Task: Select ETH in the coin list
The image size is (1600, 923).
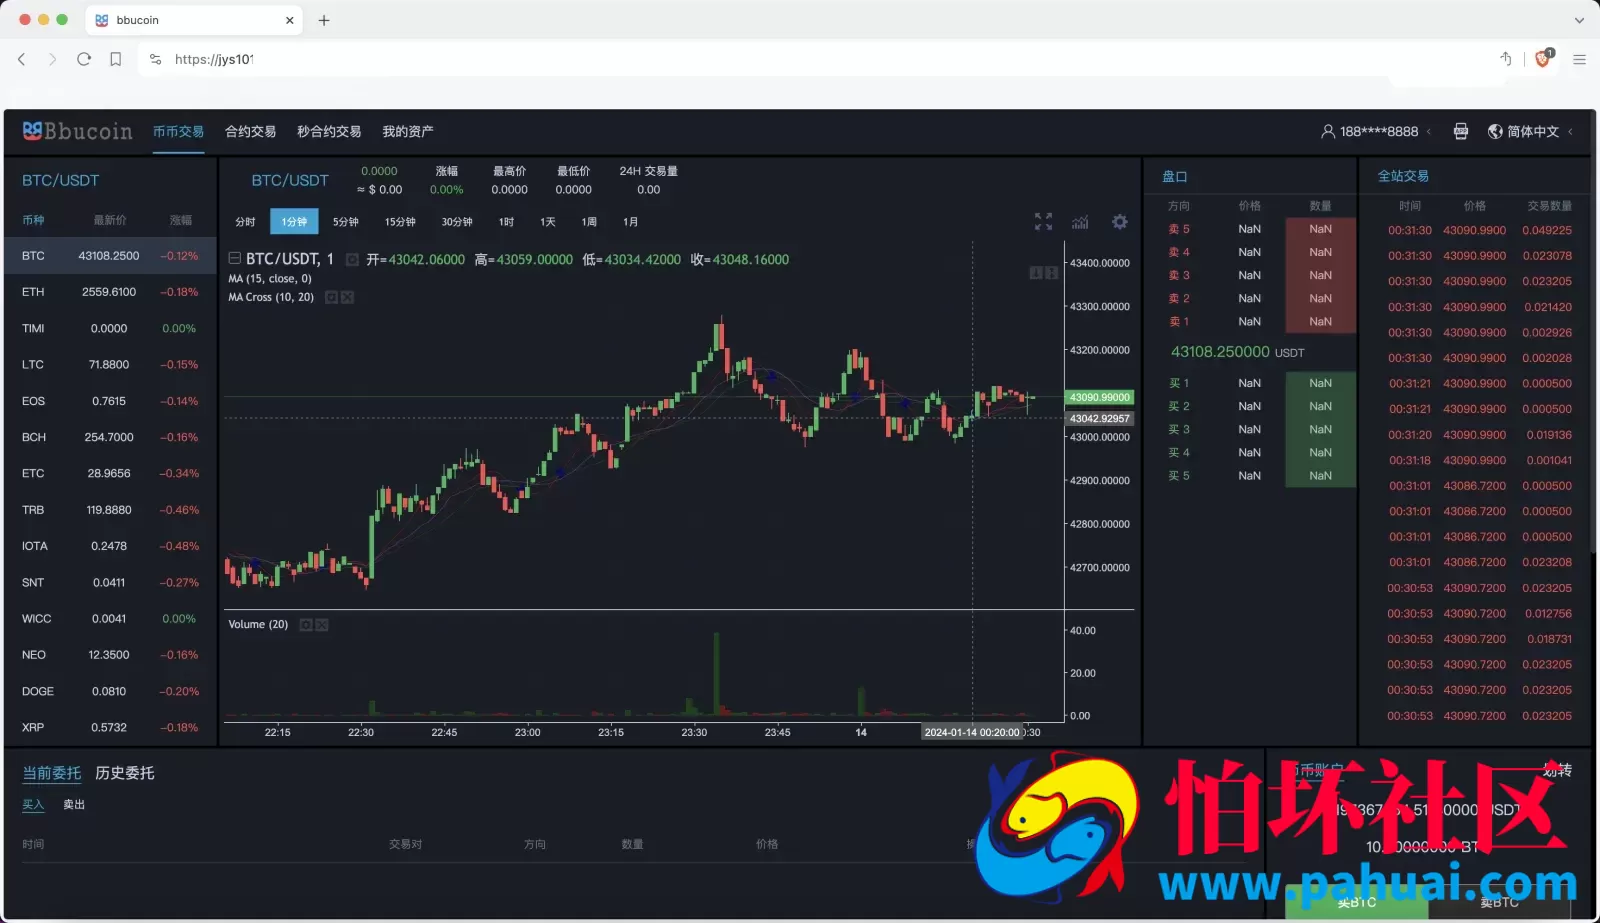Action: [110, 292]
